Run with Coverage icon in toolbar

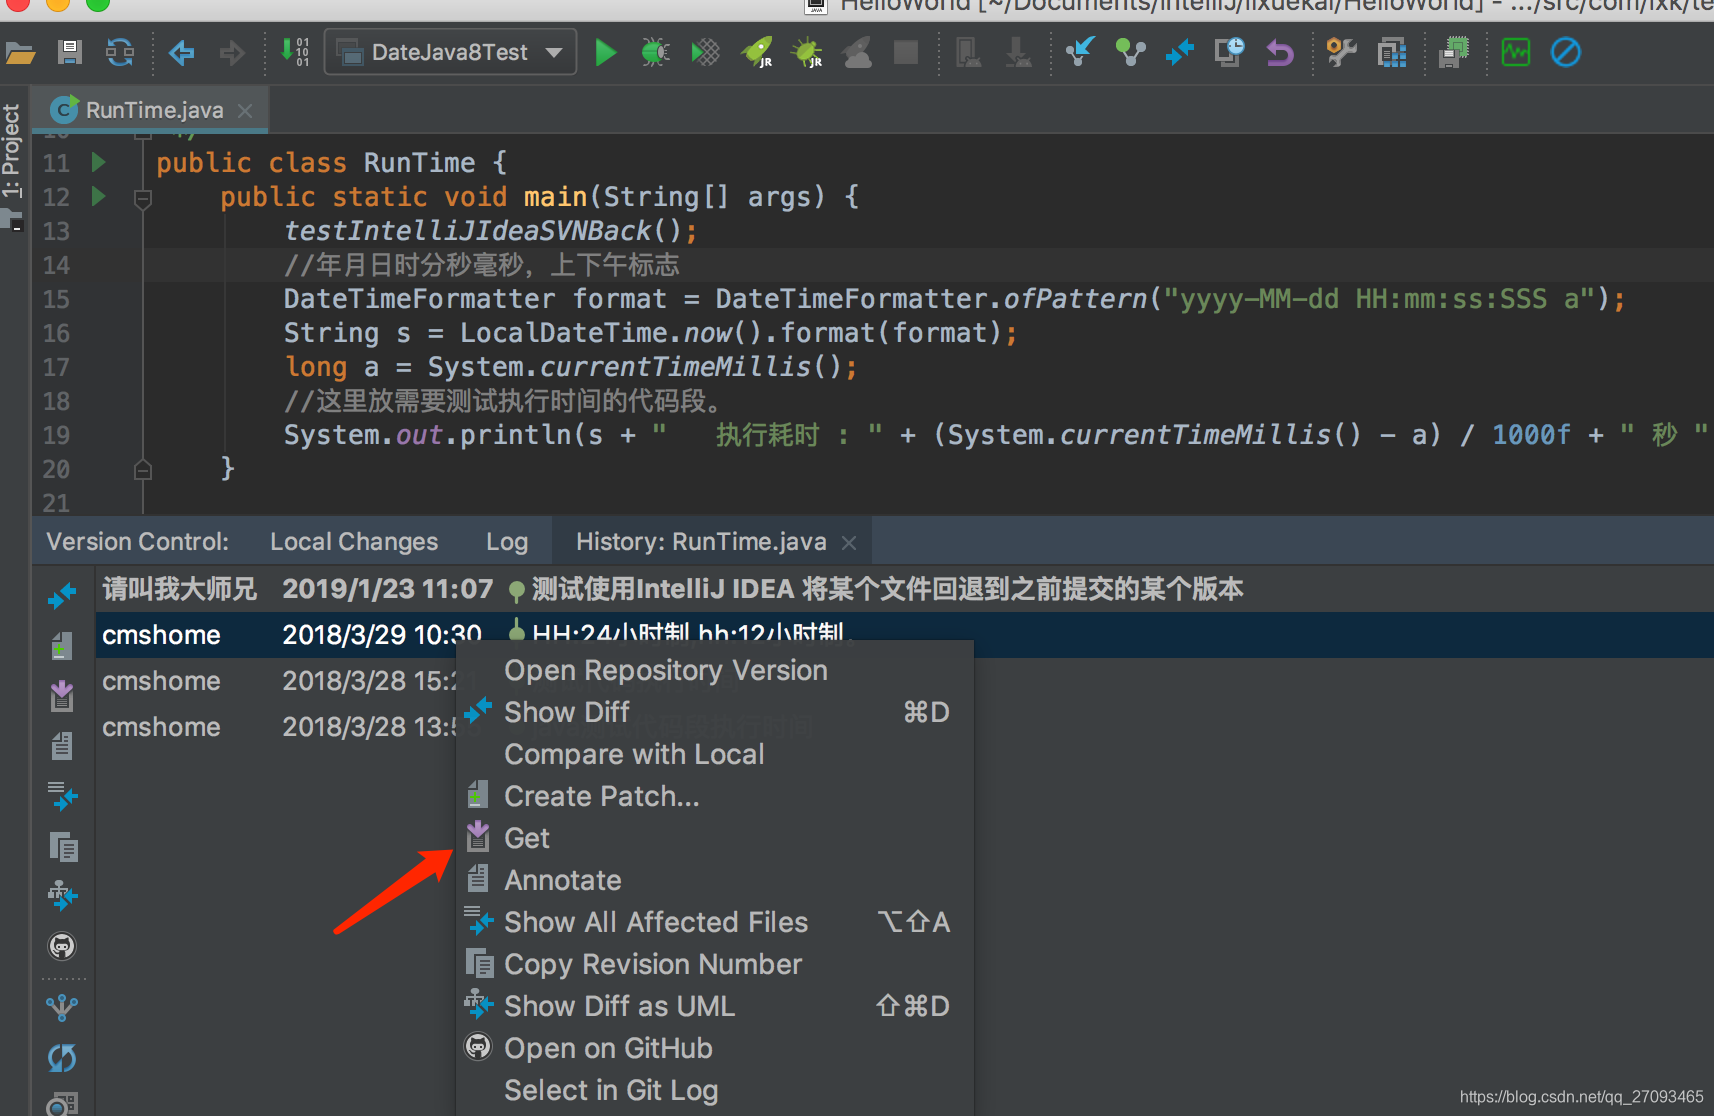point(705,52)
